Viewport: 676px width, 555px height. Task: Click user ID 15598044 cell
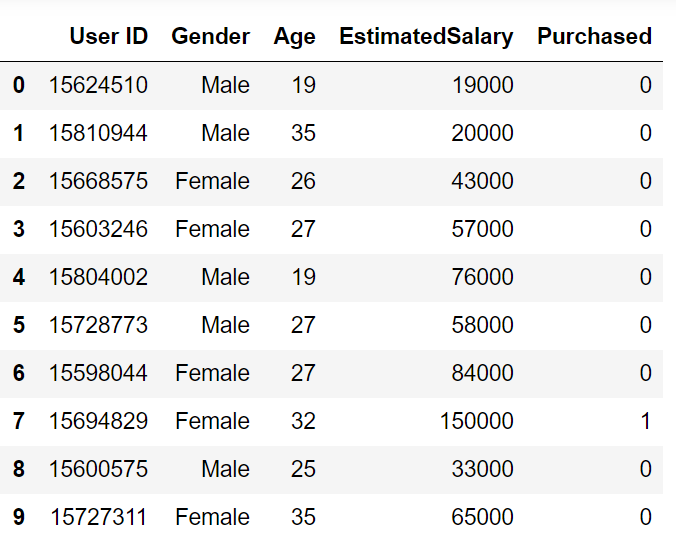98,373
